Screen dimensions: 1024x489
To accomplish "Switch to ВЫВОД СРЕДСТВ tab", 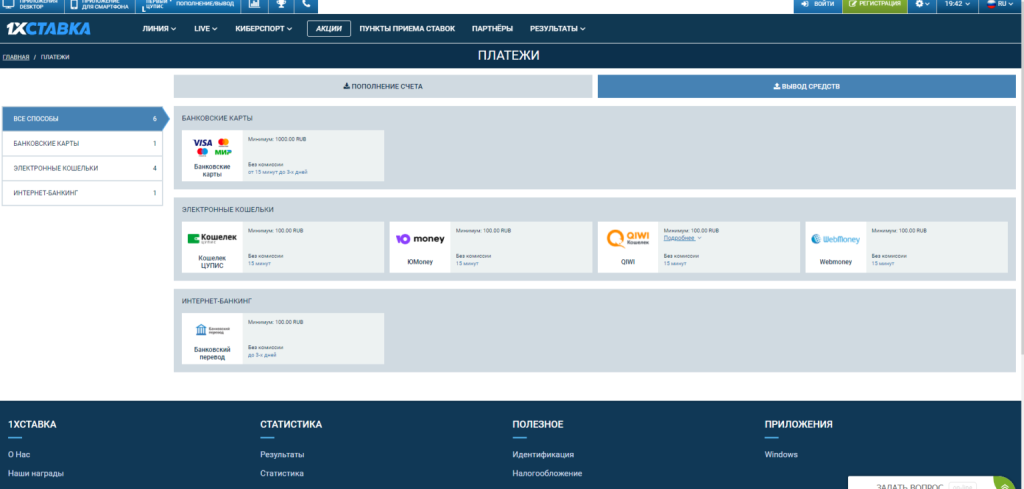I will 806,87.
